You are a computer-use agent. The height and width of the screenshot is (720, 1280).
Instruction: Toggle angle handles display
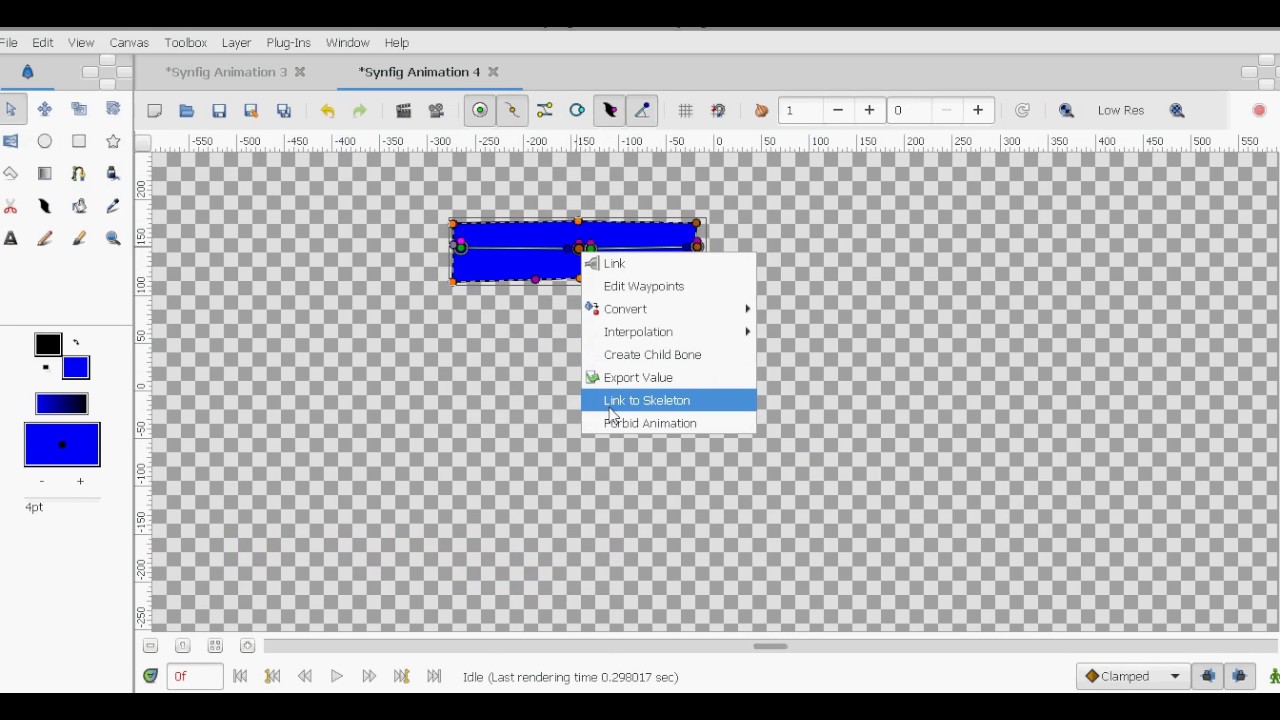(x=642, y=111)
